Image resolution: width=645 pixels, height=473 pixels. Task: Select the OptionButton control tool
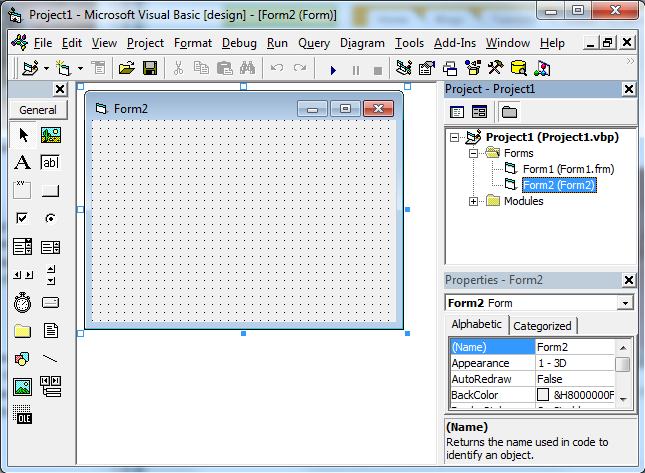(50, 218)
